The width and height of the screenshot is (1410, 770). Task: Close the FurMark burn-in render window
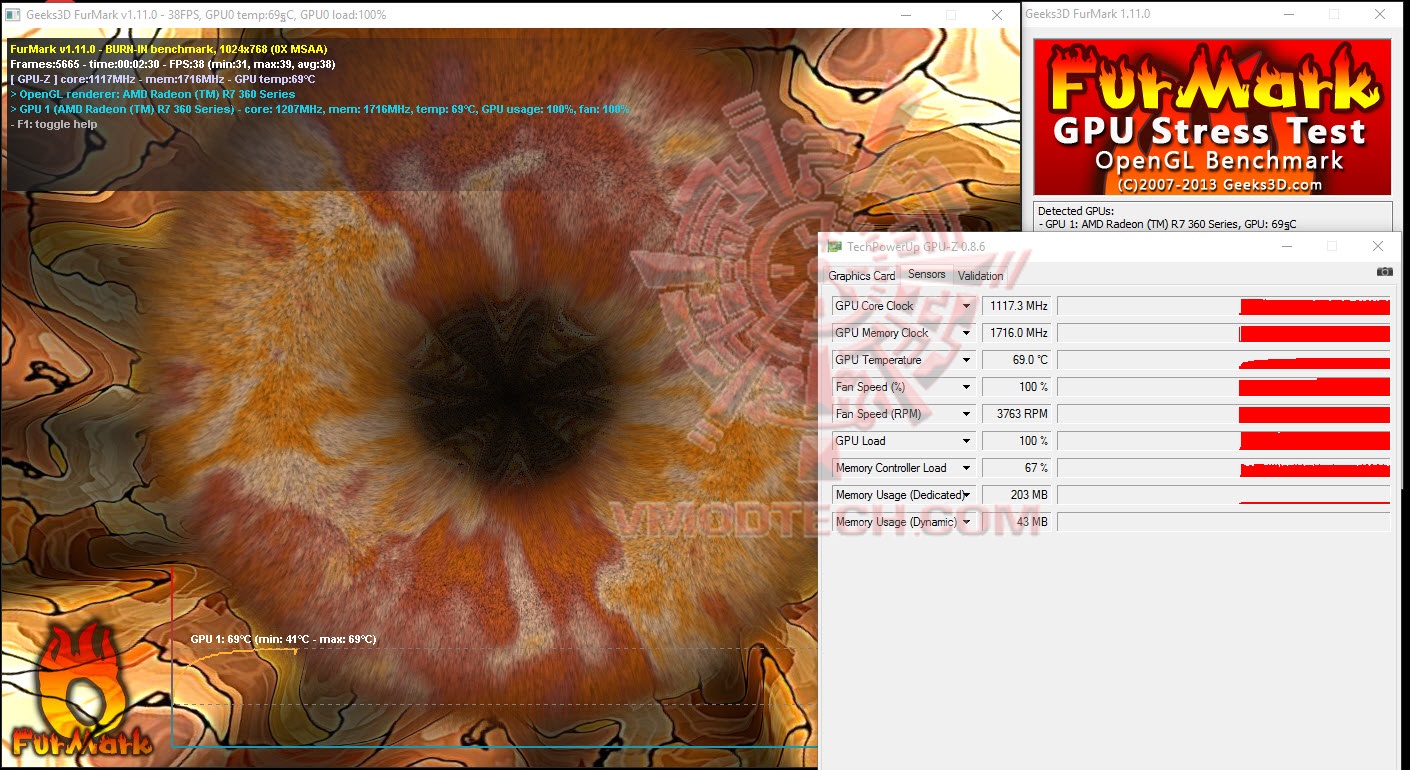[997, 15]
